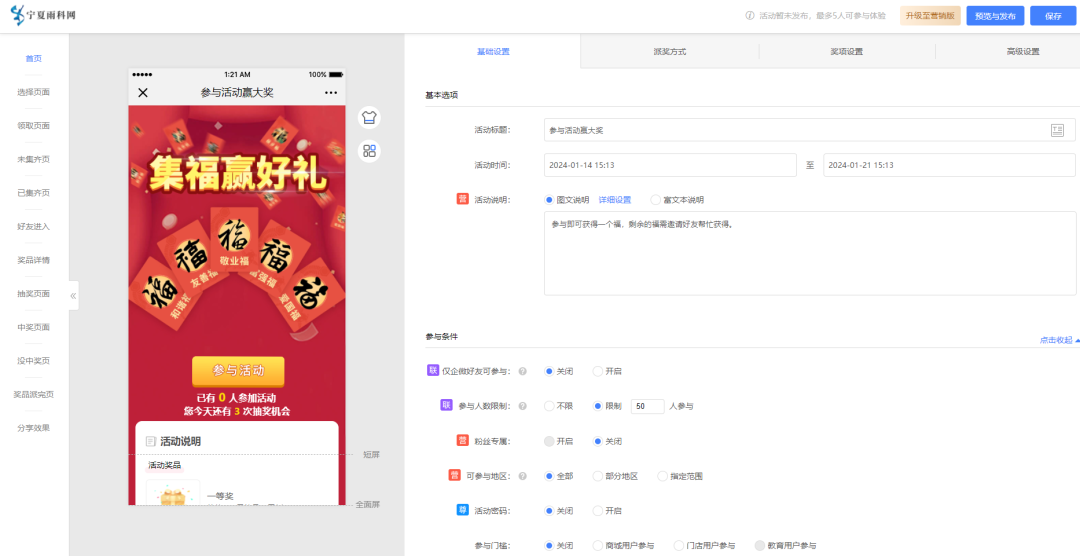The image size is (1080, 556).
Task: Click help icon next to 参与人数限制
Action: [522, 406]
